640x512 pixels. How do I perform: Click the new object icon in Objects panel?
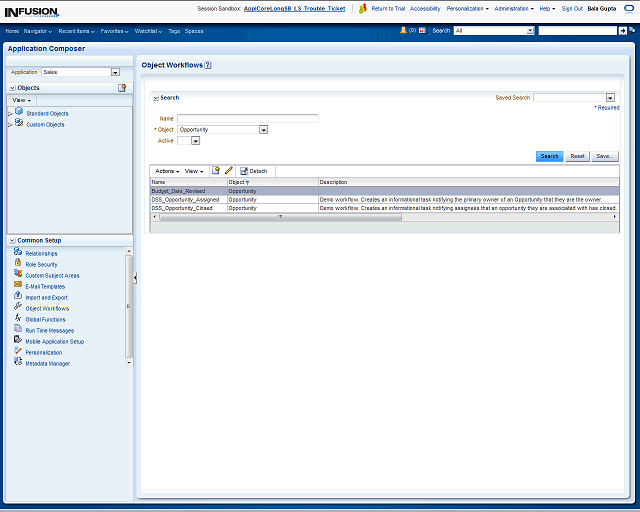tap(122, 88)
